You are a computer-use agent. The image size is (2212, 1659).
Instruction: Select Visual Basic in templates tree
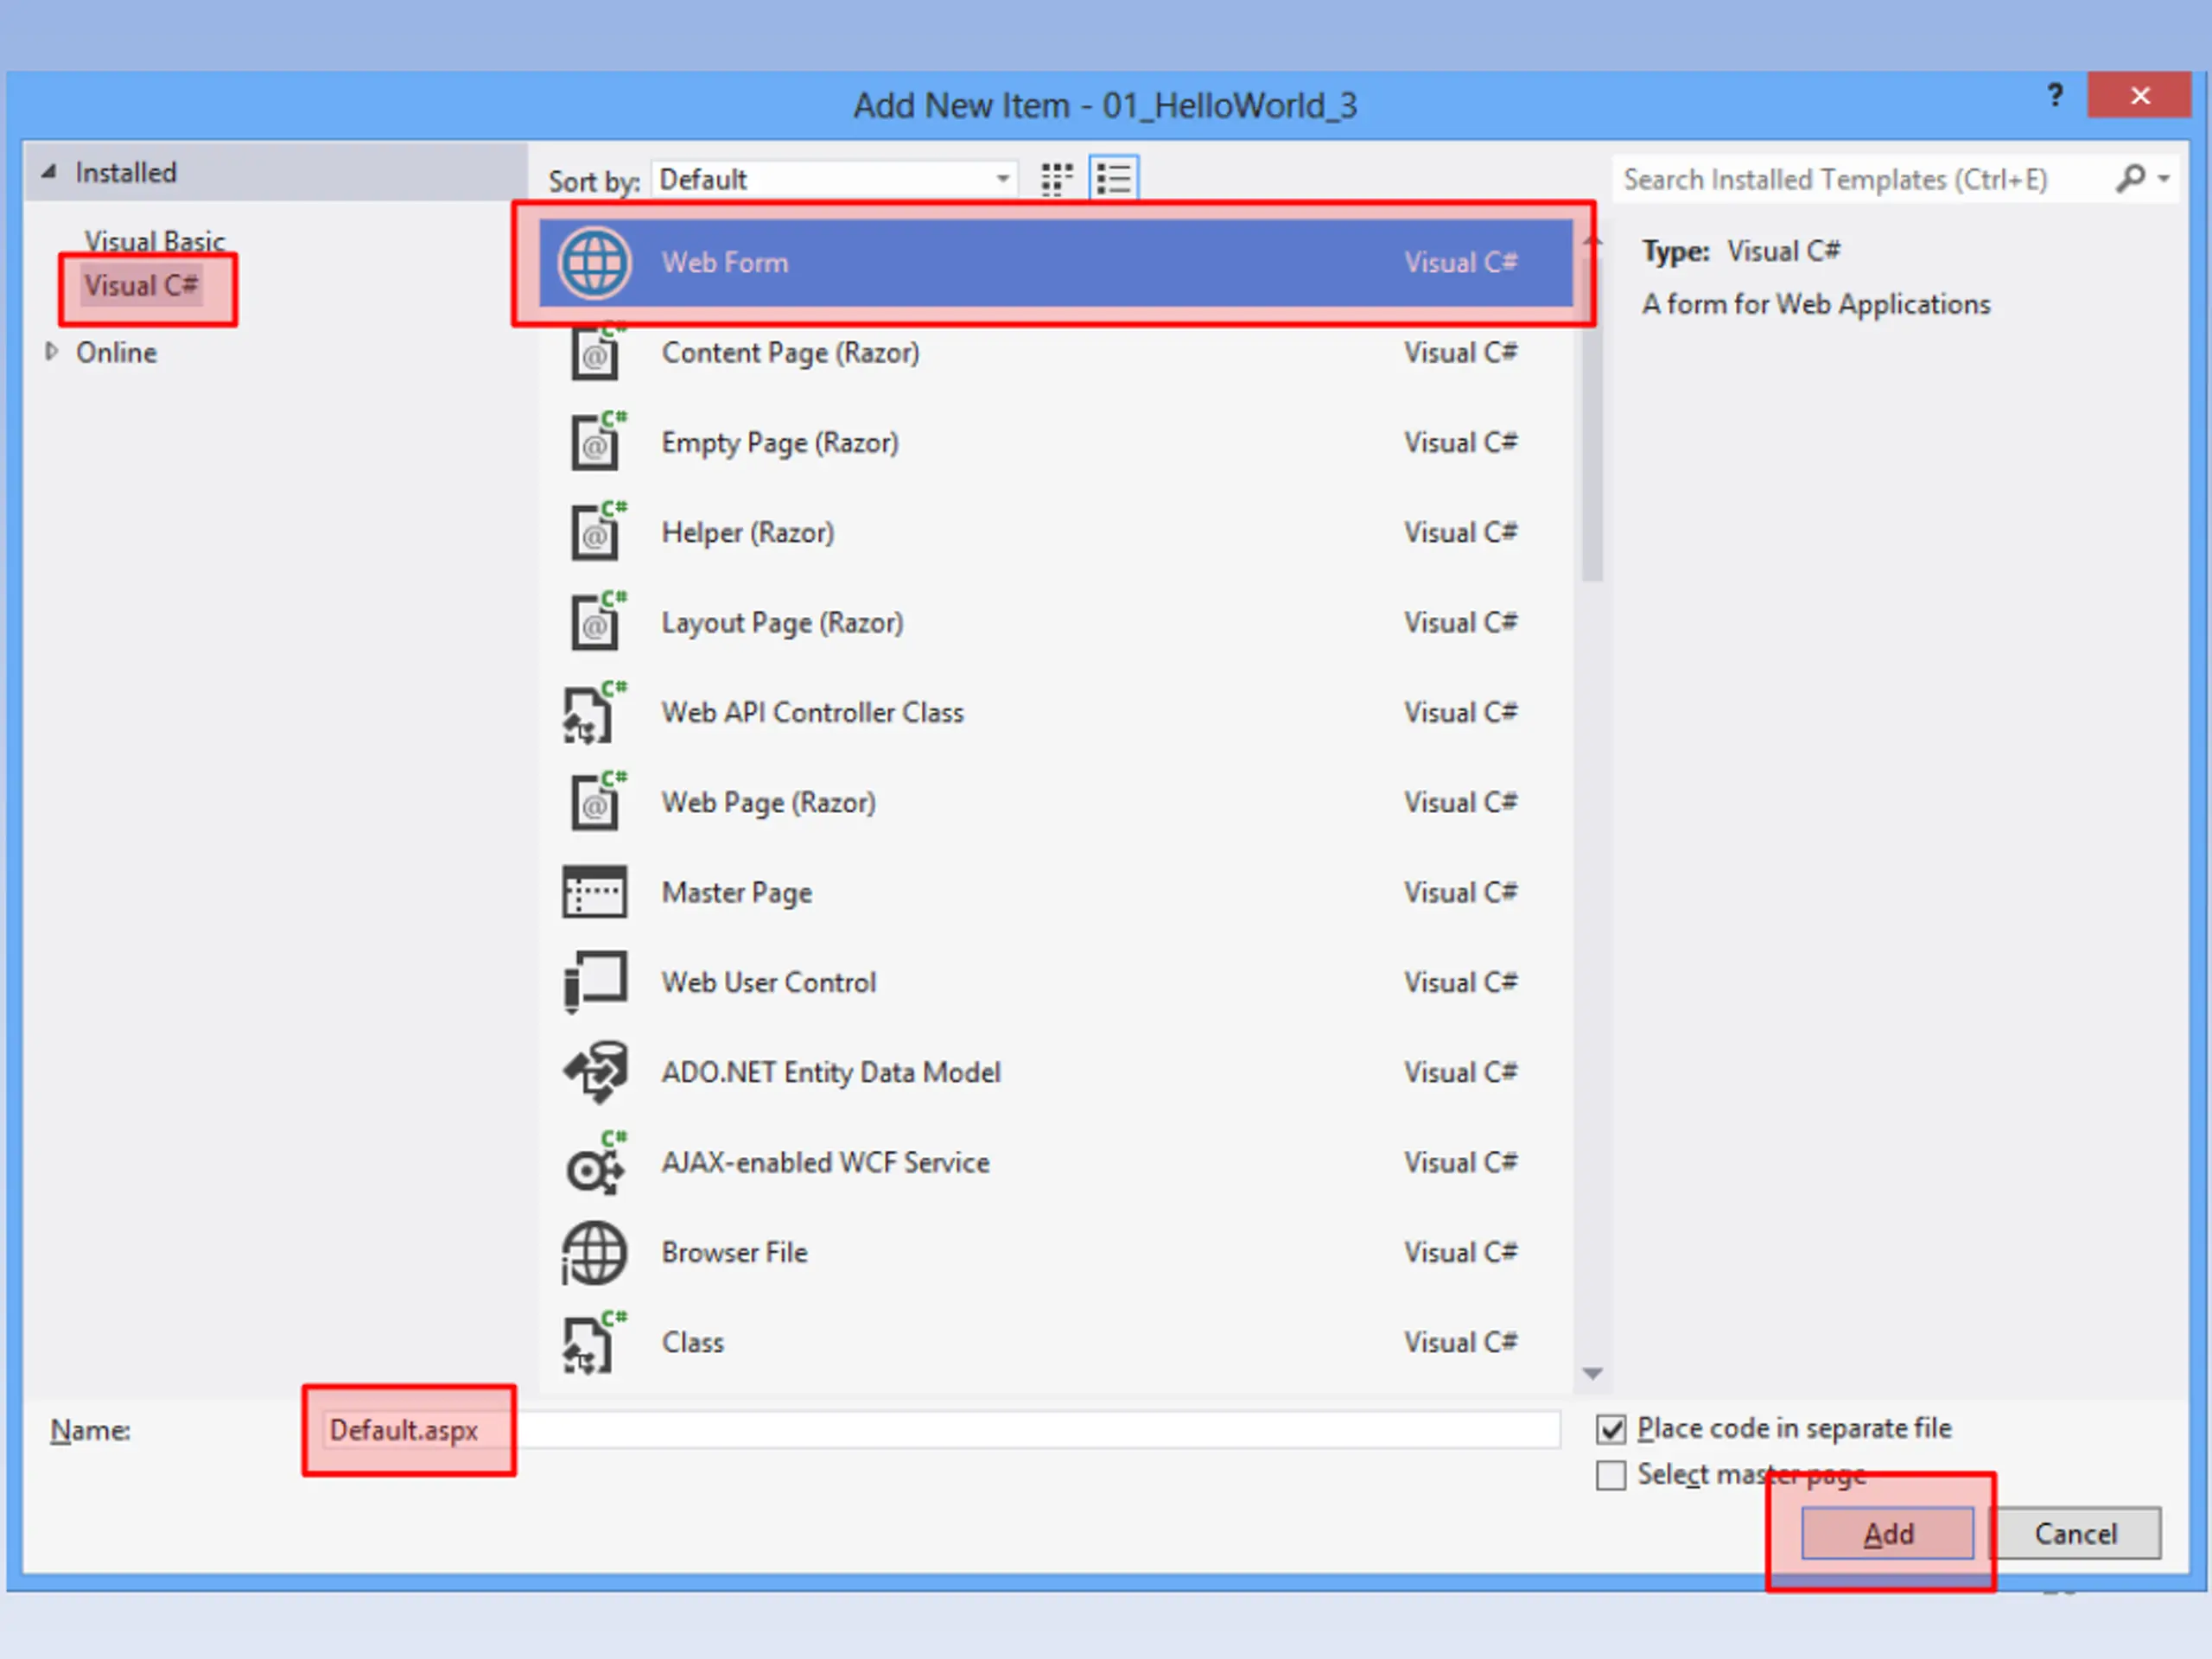coord(154,241)
